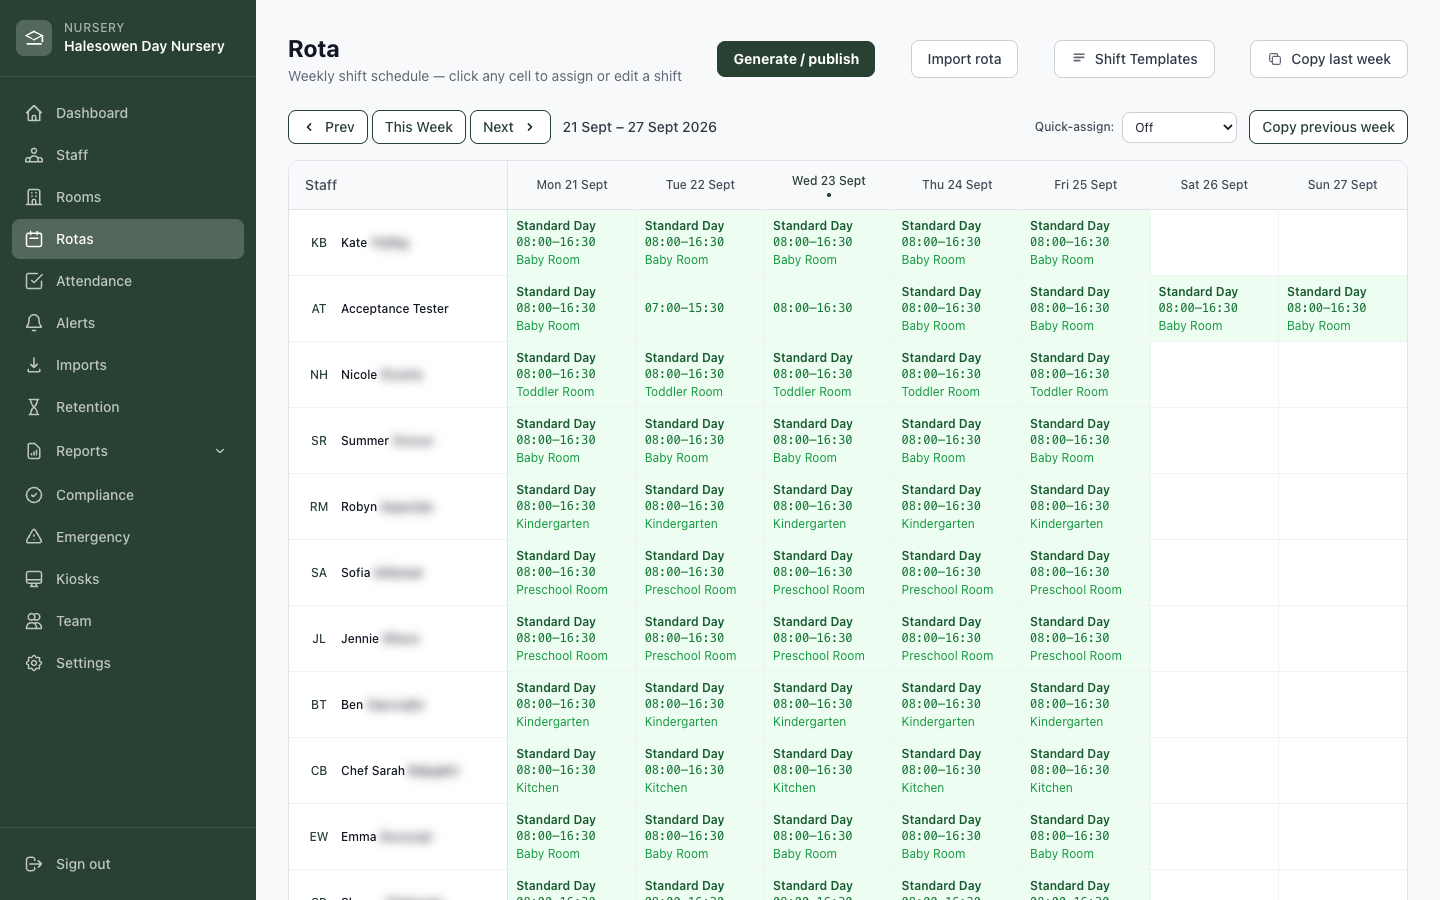1440x900 pixels.
Task: Open Acceptance Tester's Sunday Baby Room shift
Action: click(1342, 308)
